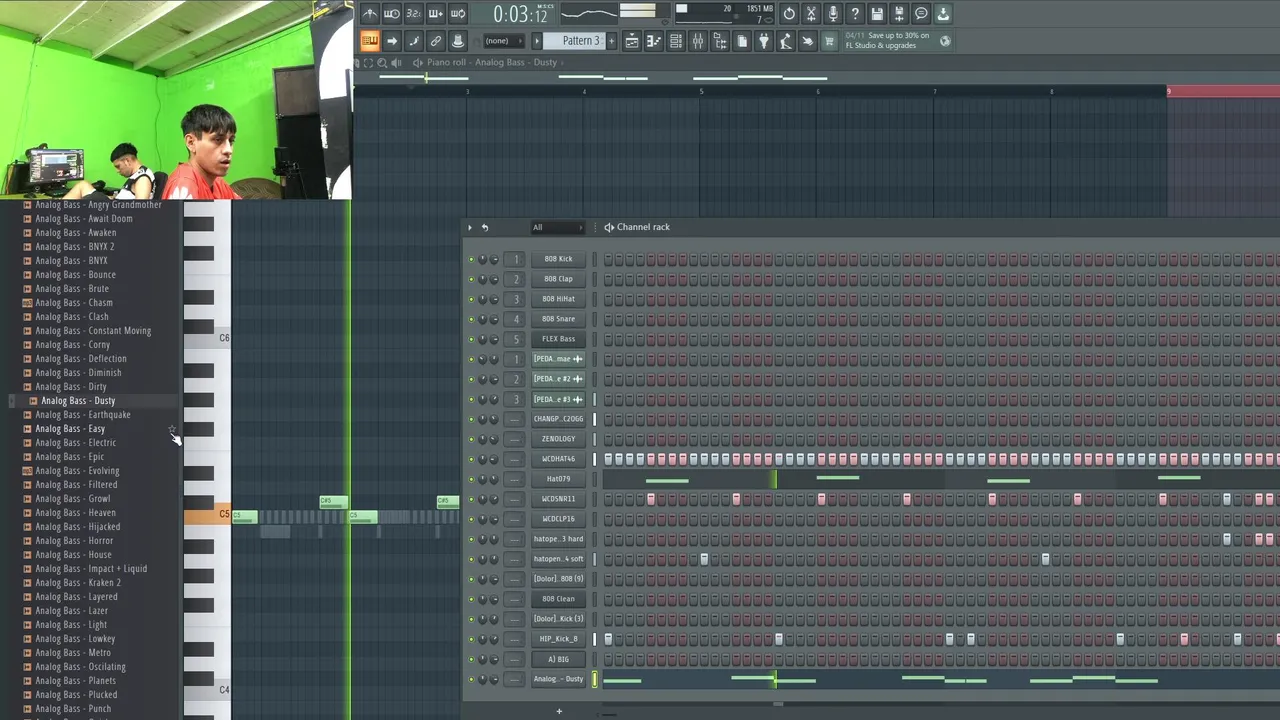Mute the ZENOLOGY channel
This screenshot has width=1280, height=720.
coord(471,439)
